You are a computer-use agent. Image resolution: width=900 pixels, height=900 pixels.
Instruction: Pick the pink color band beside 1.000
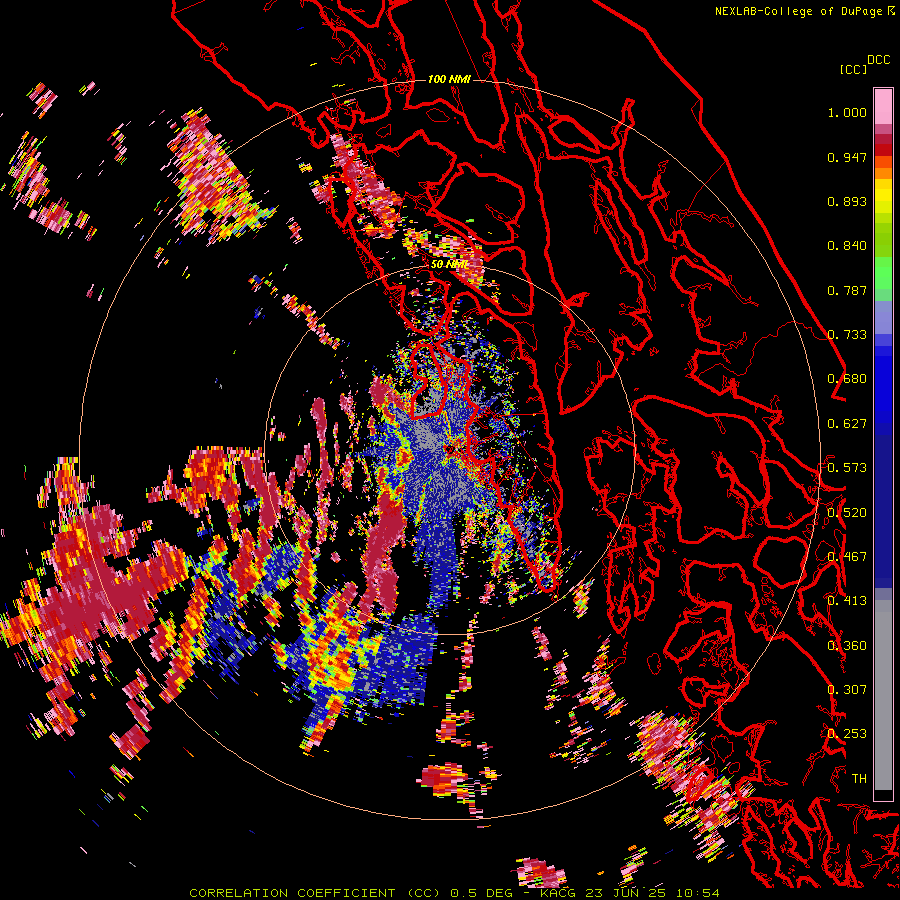883,107
